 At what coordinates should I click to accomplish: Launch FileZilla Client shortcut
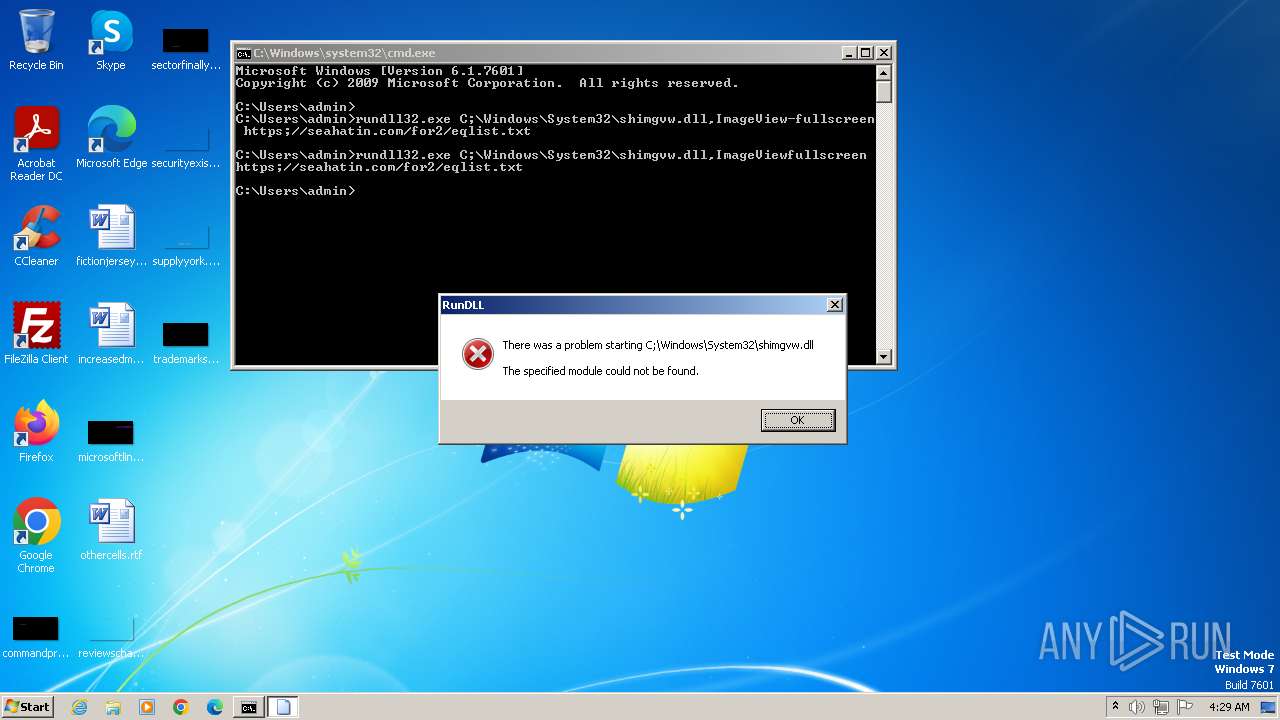click(x=36, y=334)
